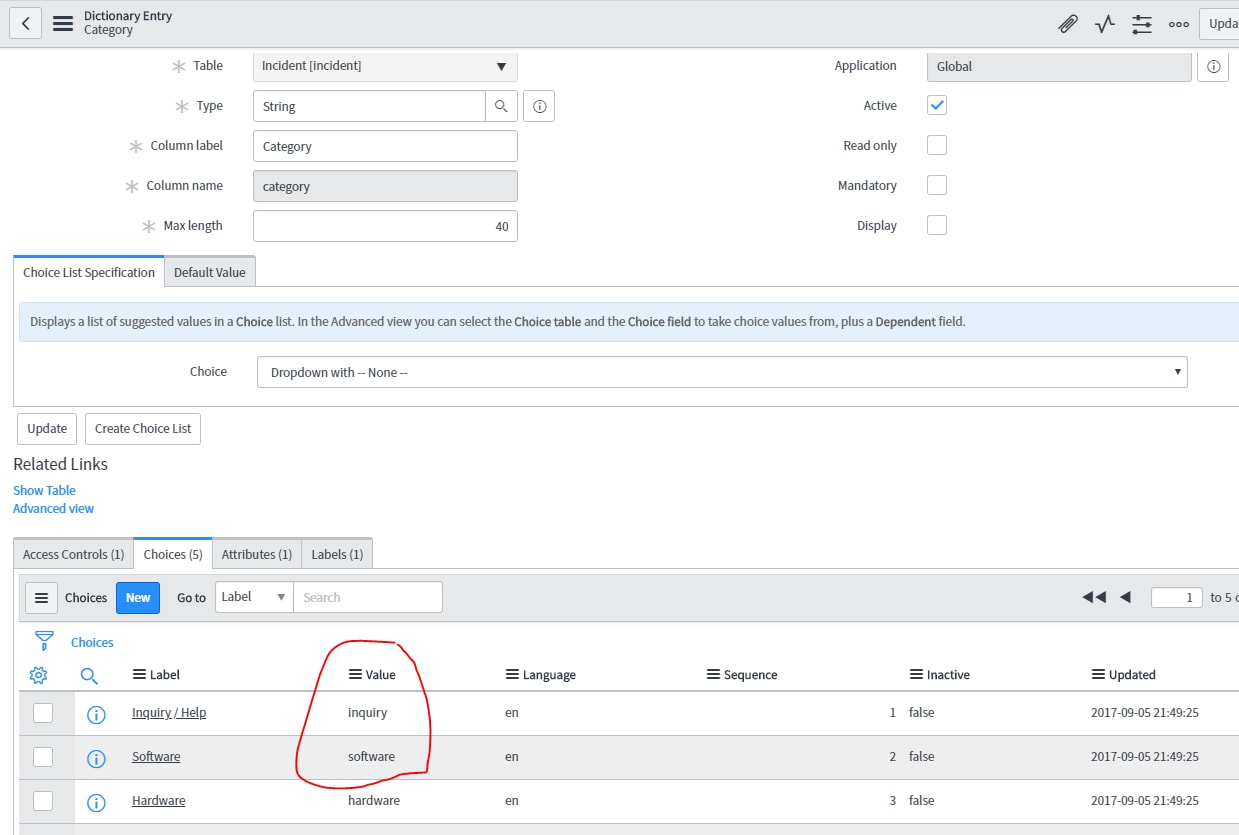The height and width of the screenshot is (835, 1239).
Task: Open the Access Controls (1) tab
Action: click(74, 554)
